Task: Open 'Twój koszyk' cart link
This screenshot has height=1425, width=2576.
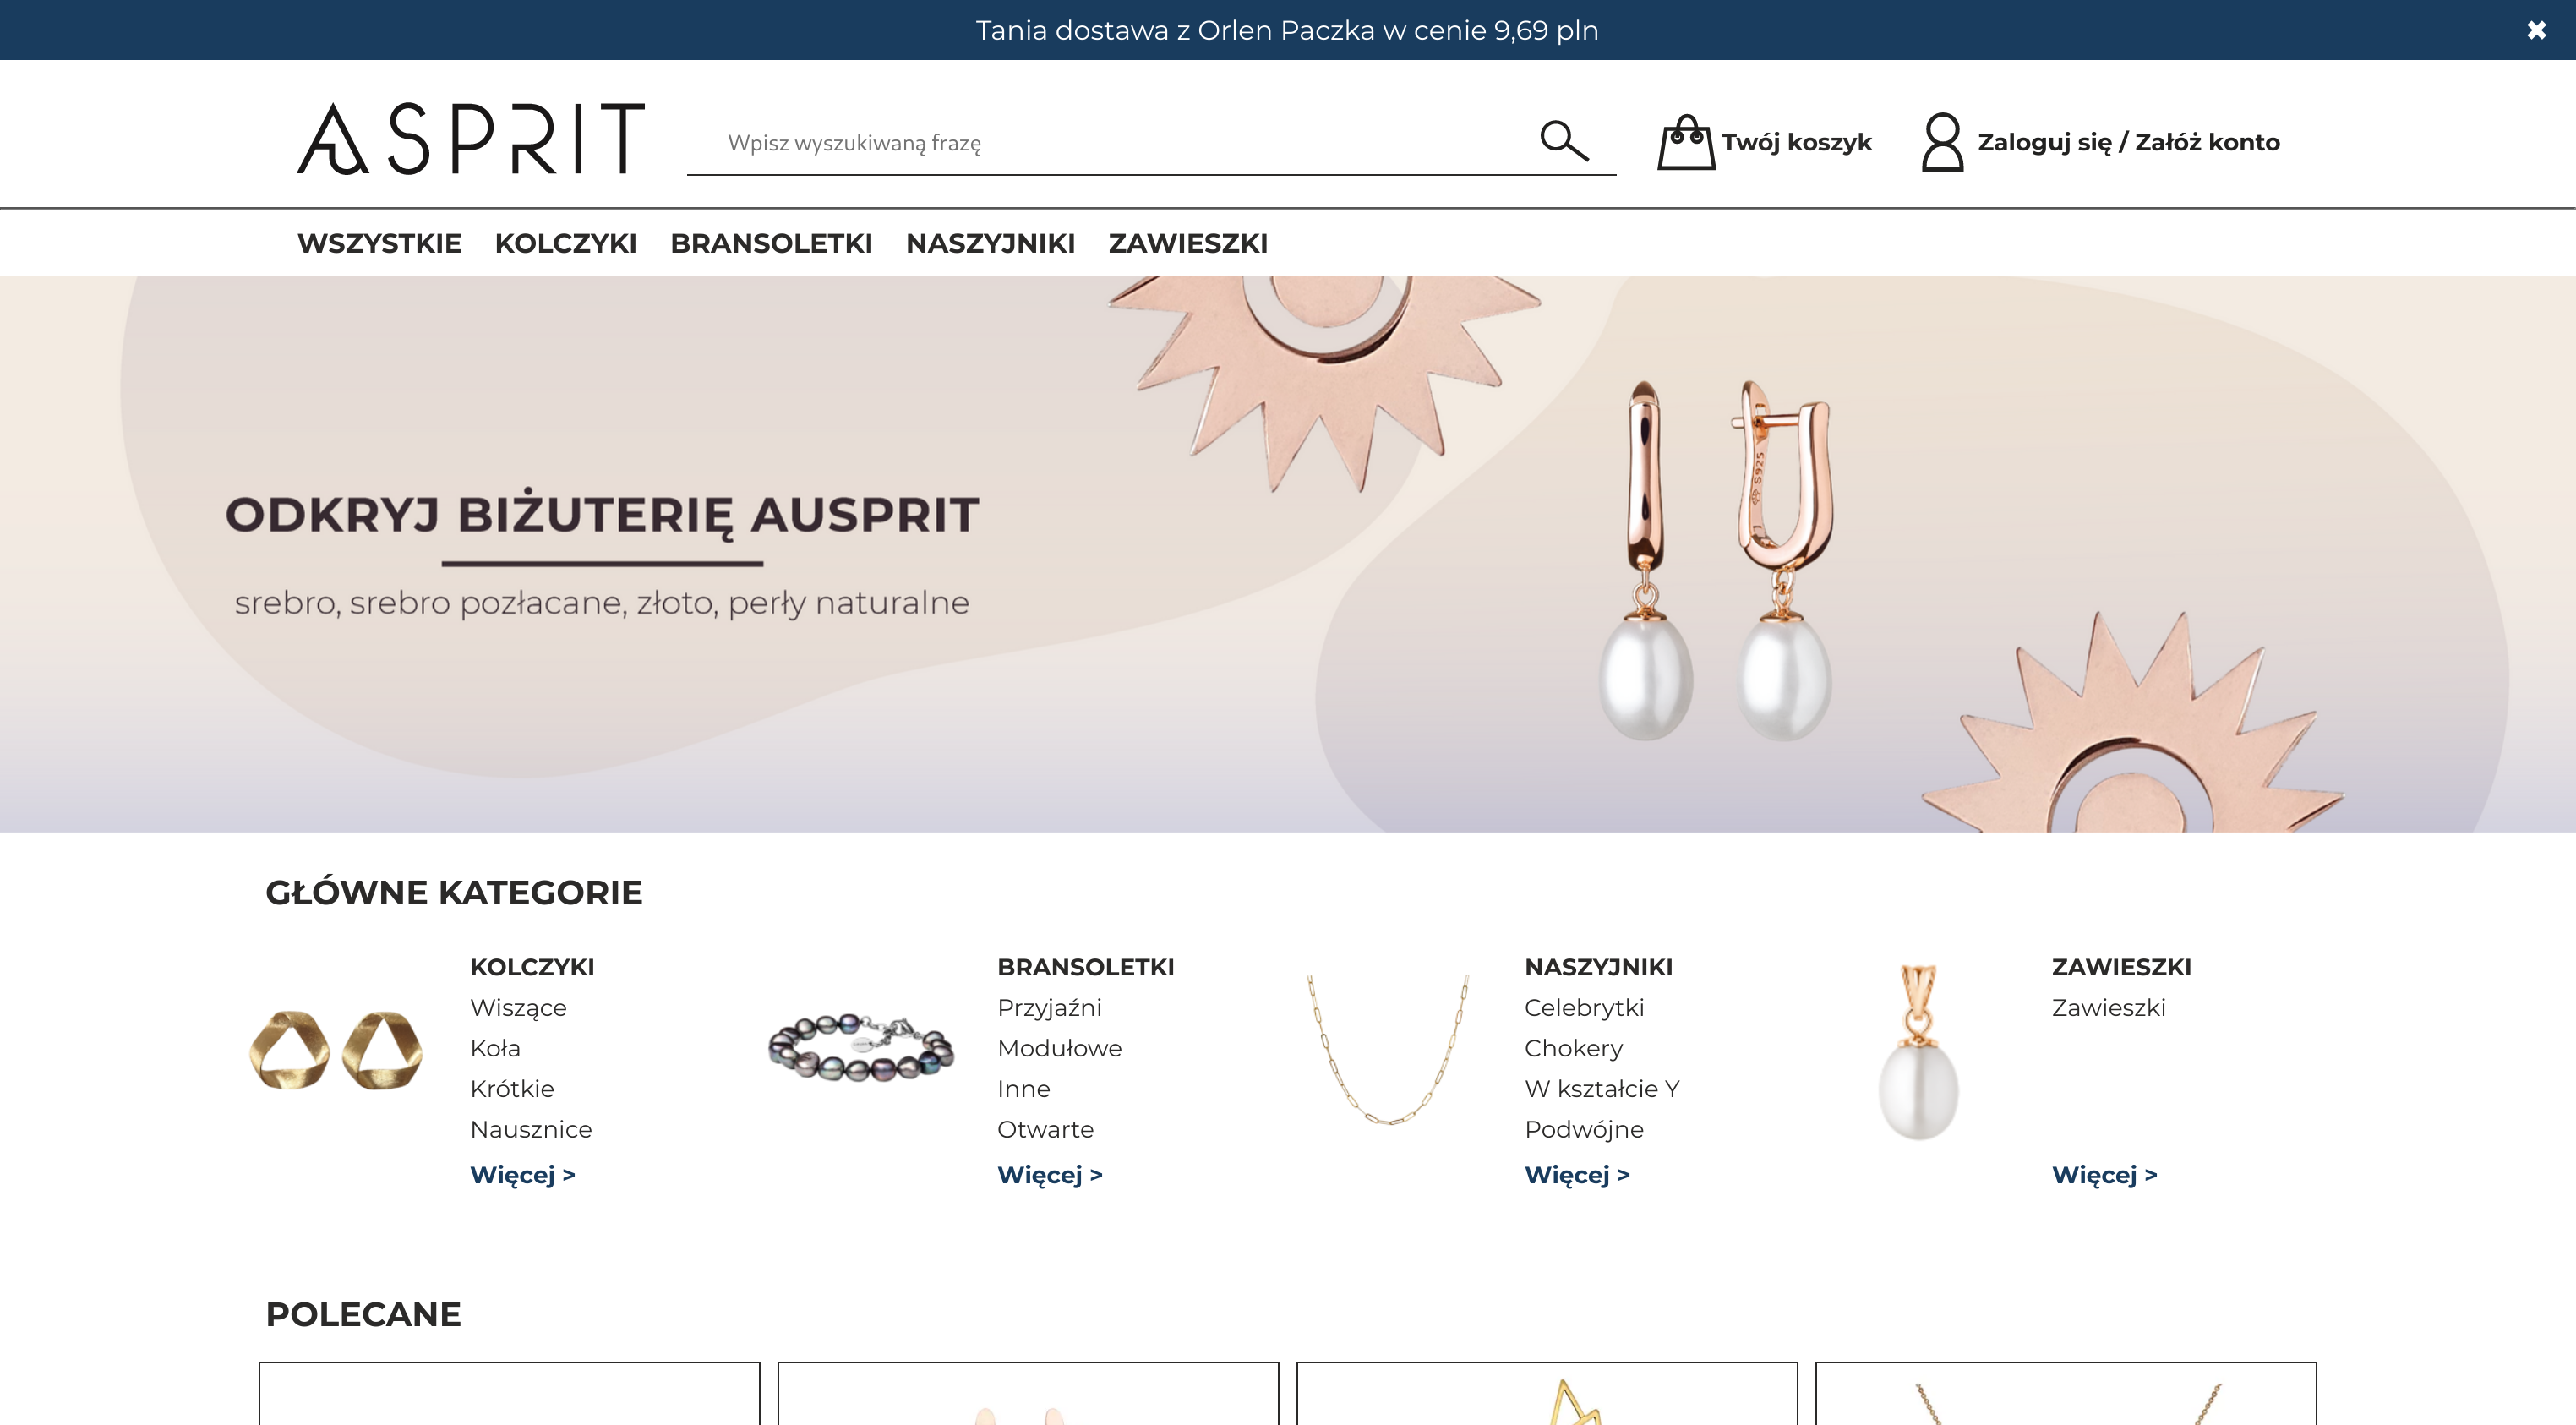Action: (1796, 142)
